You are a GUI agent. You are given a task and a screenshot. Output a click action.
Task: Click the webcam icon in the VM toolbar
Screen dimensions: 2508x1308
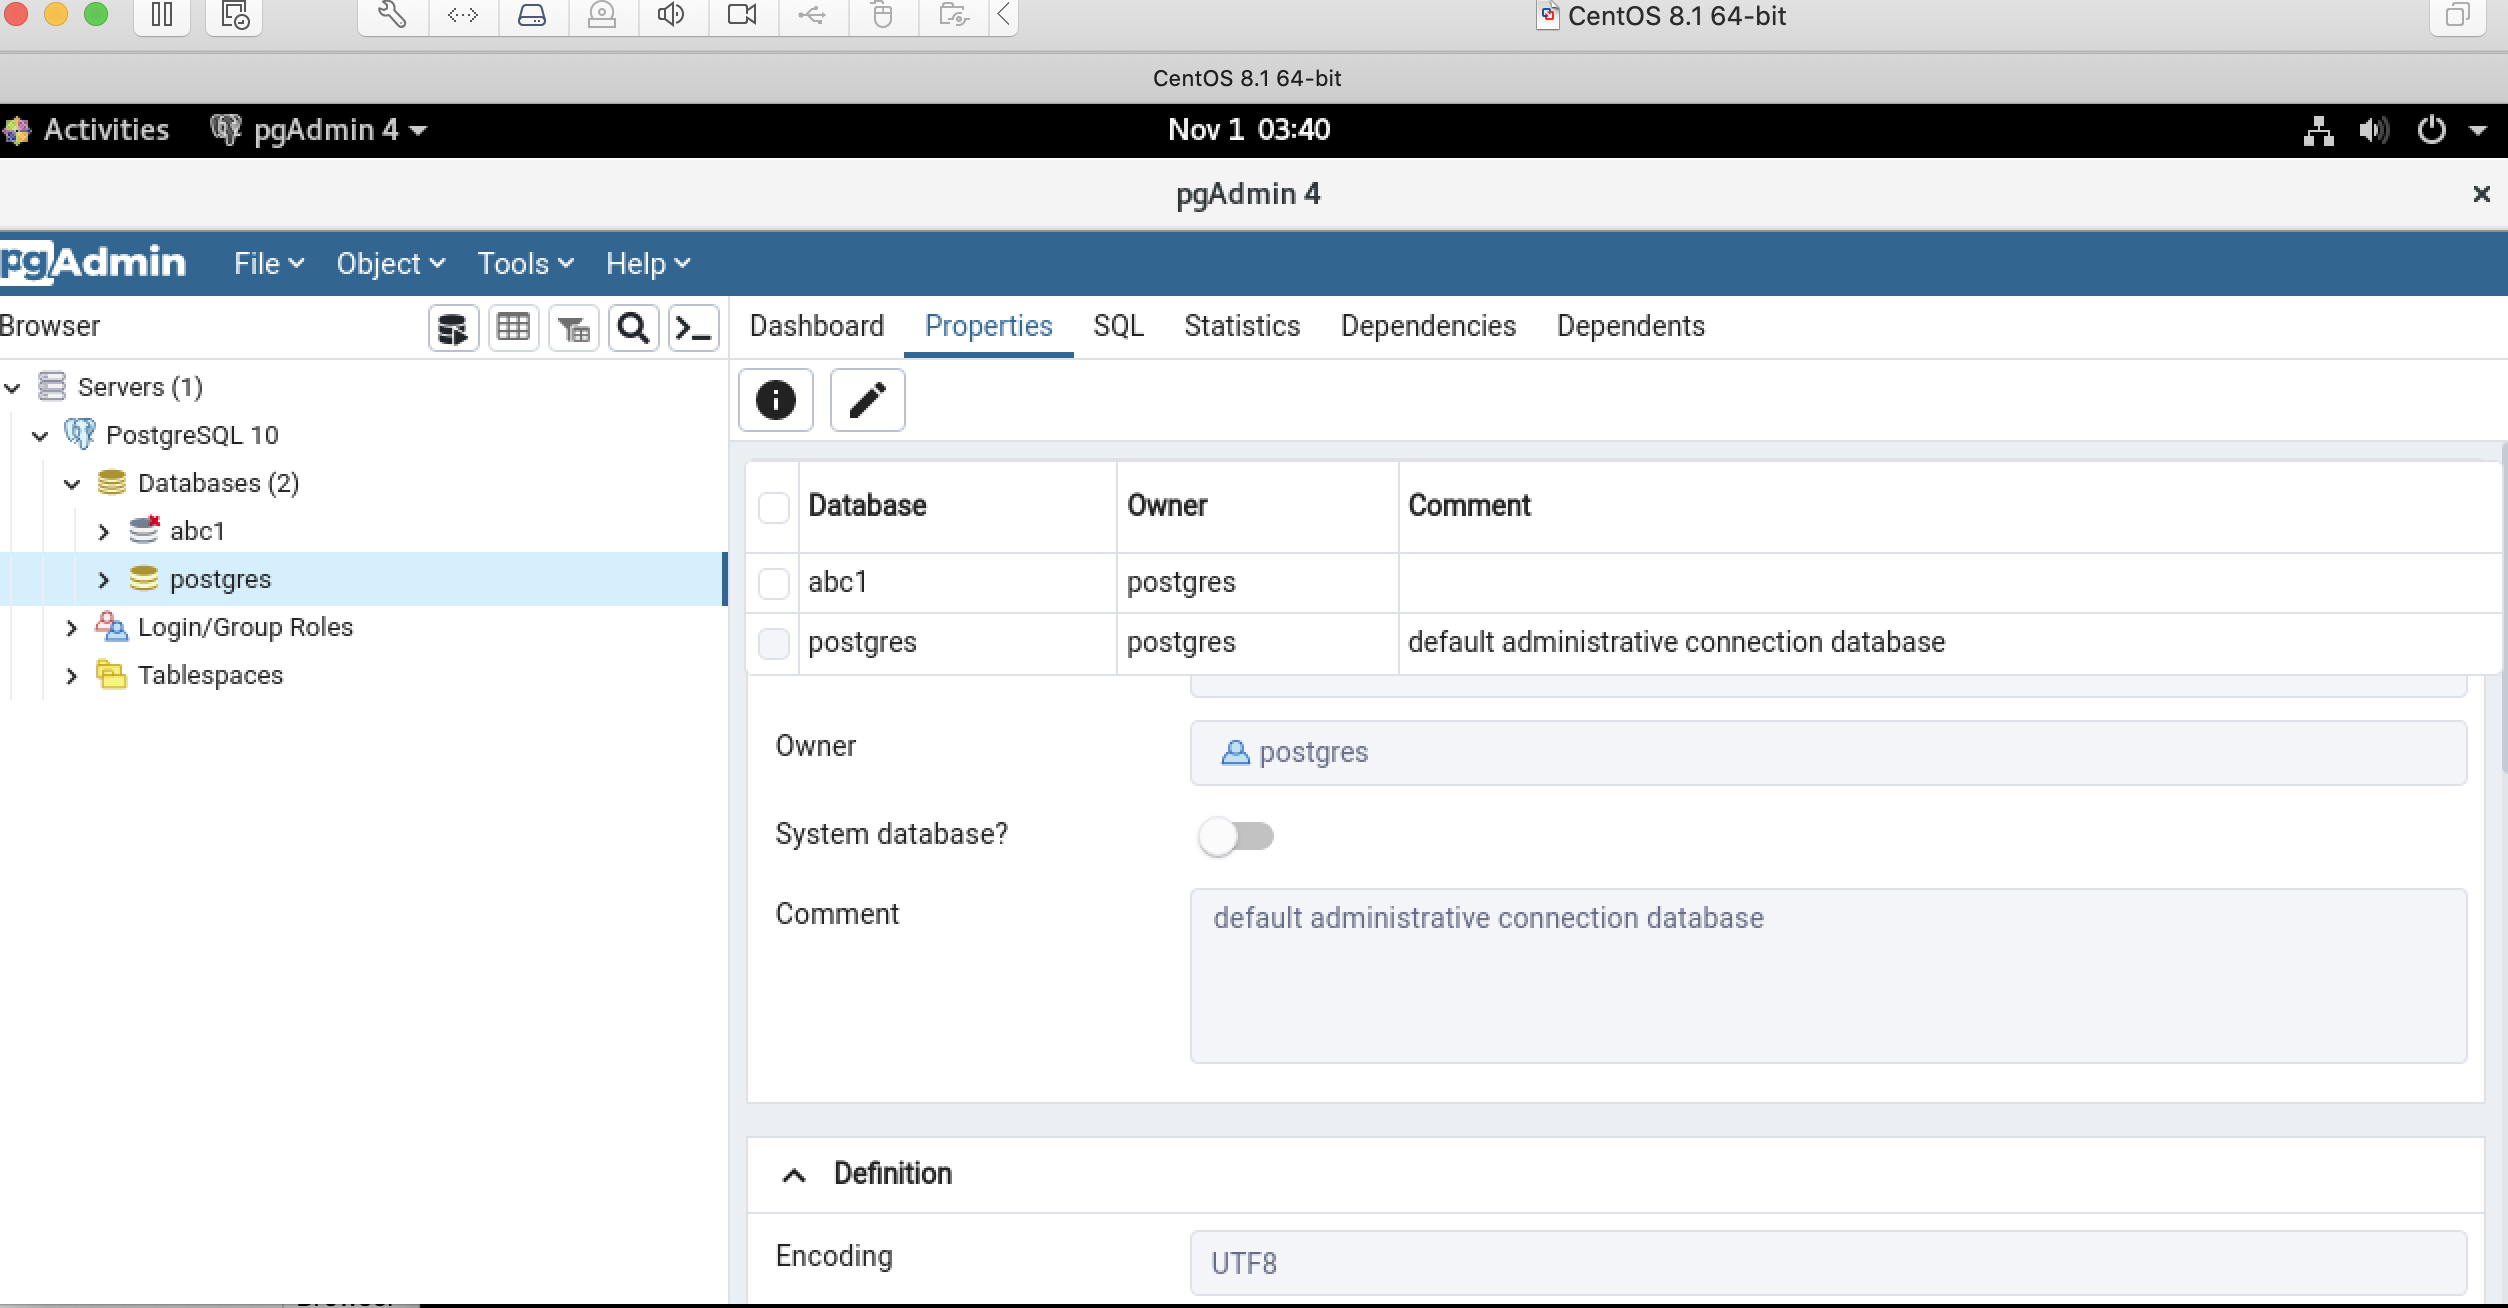[742, 15]
